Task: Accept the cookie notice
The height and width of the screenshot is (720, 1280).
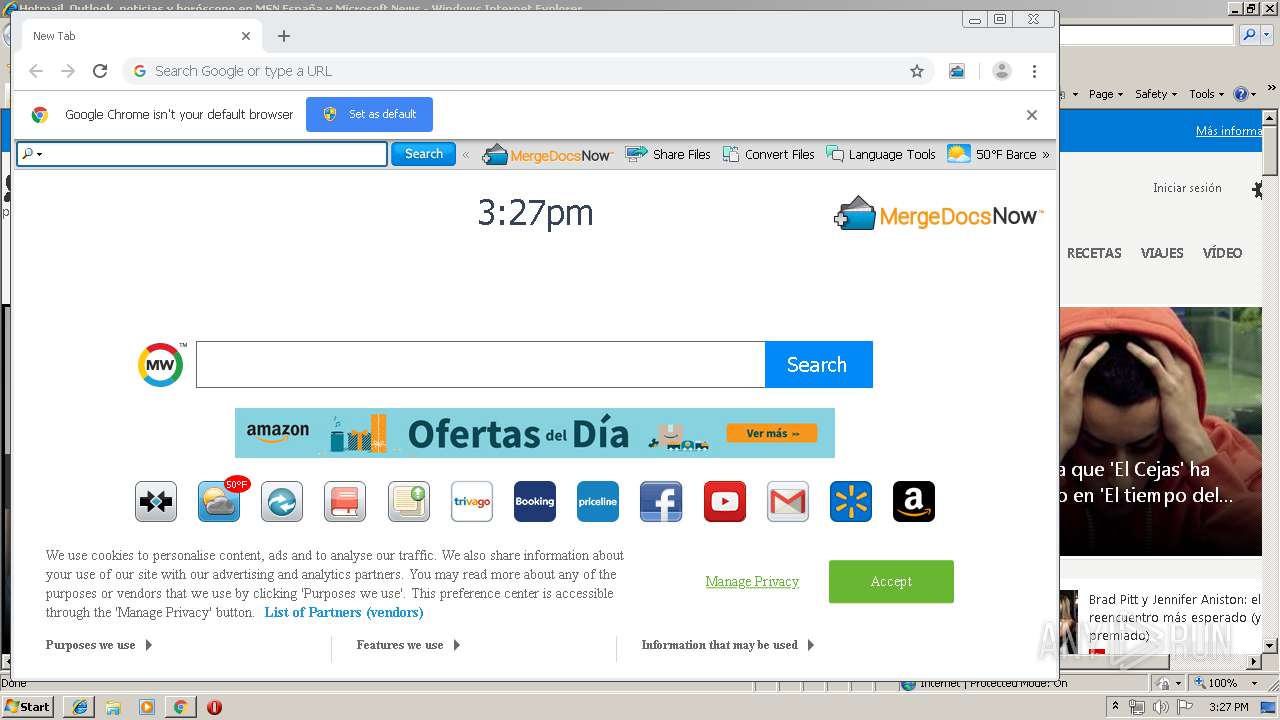Action: (x=891, y=582)
